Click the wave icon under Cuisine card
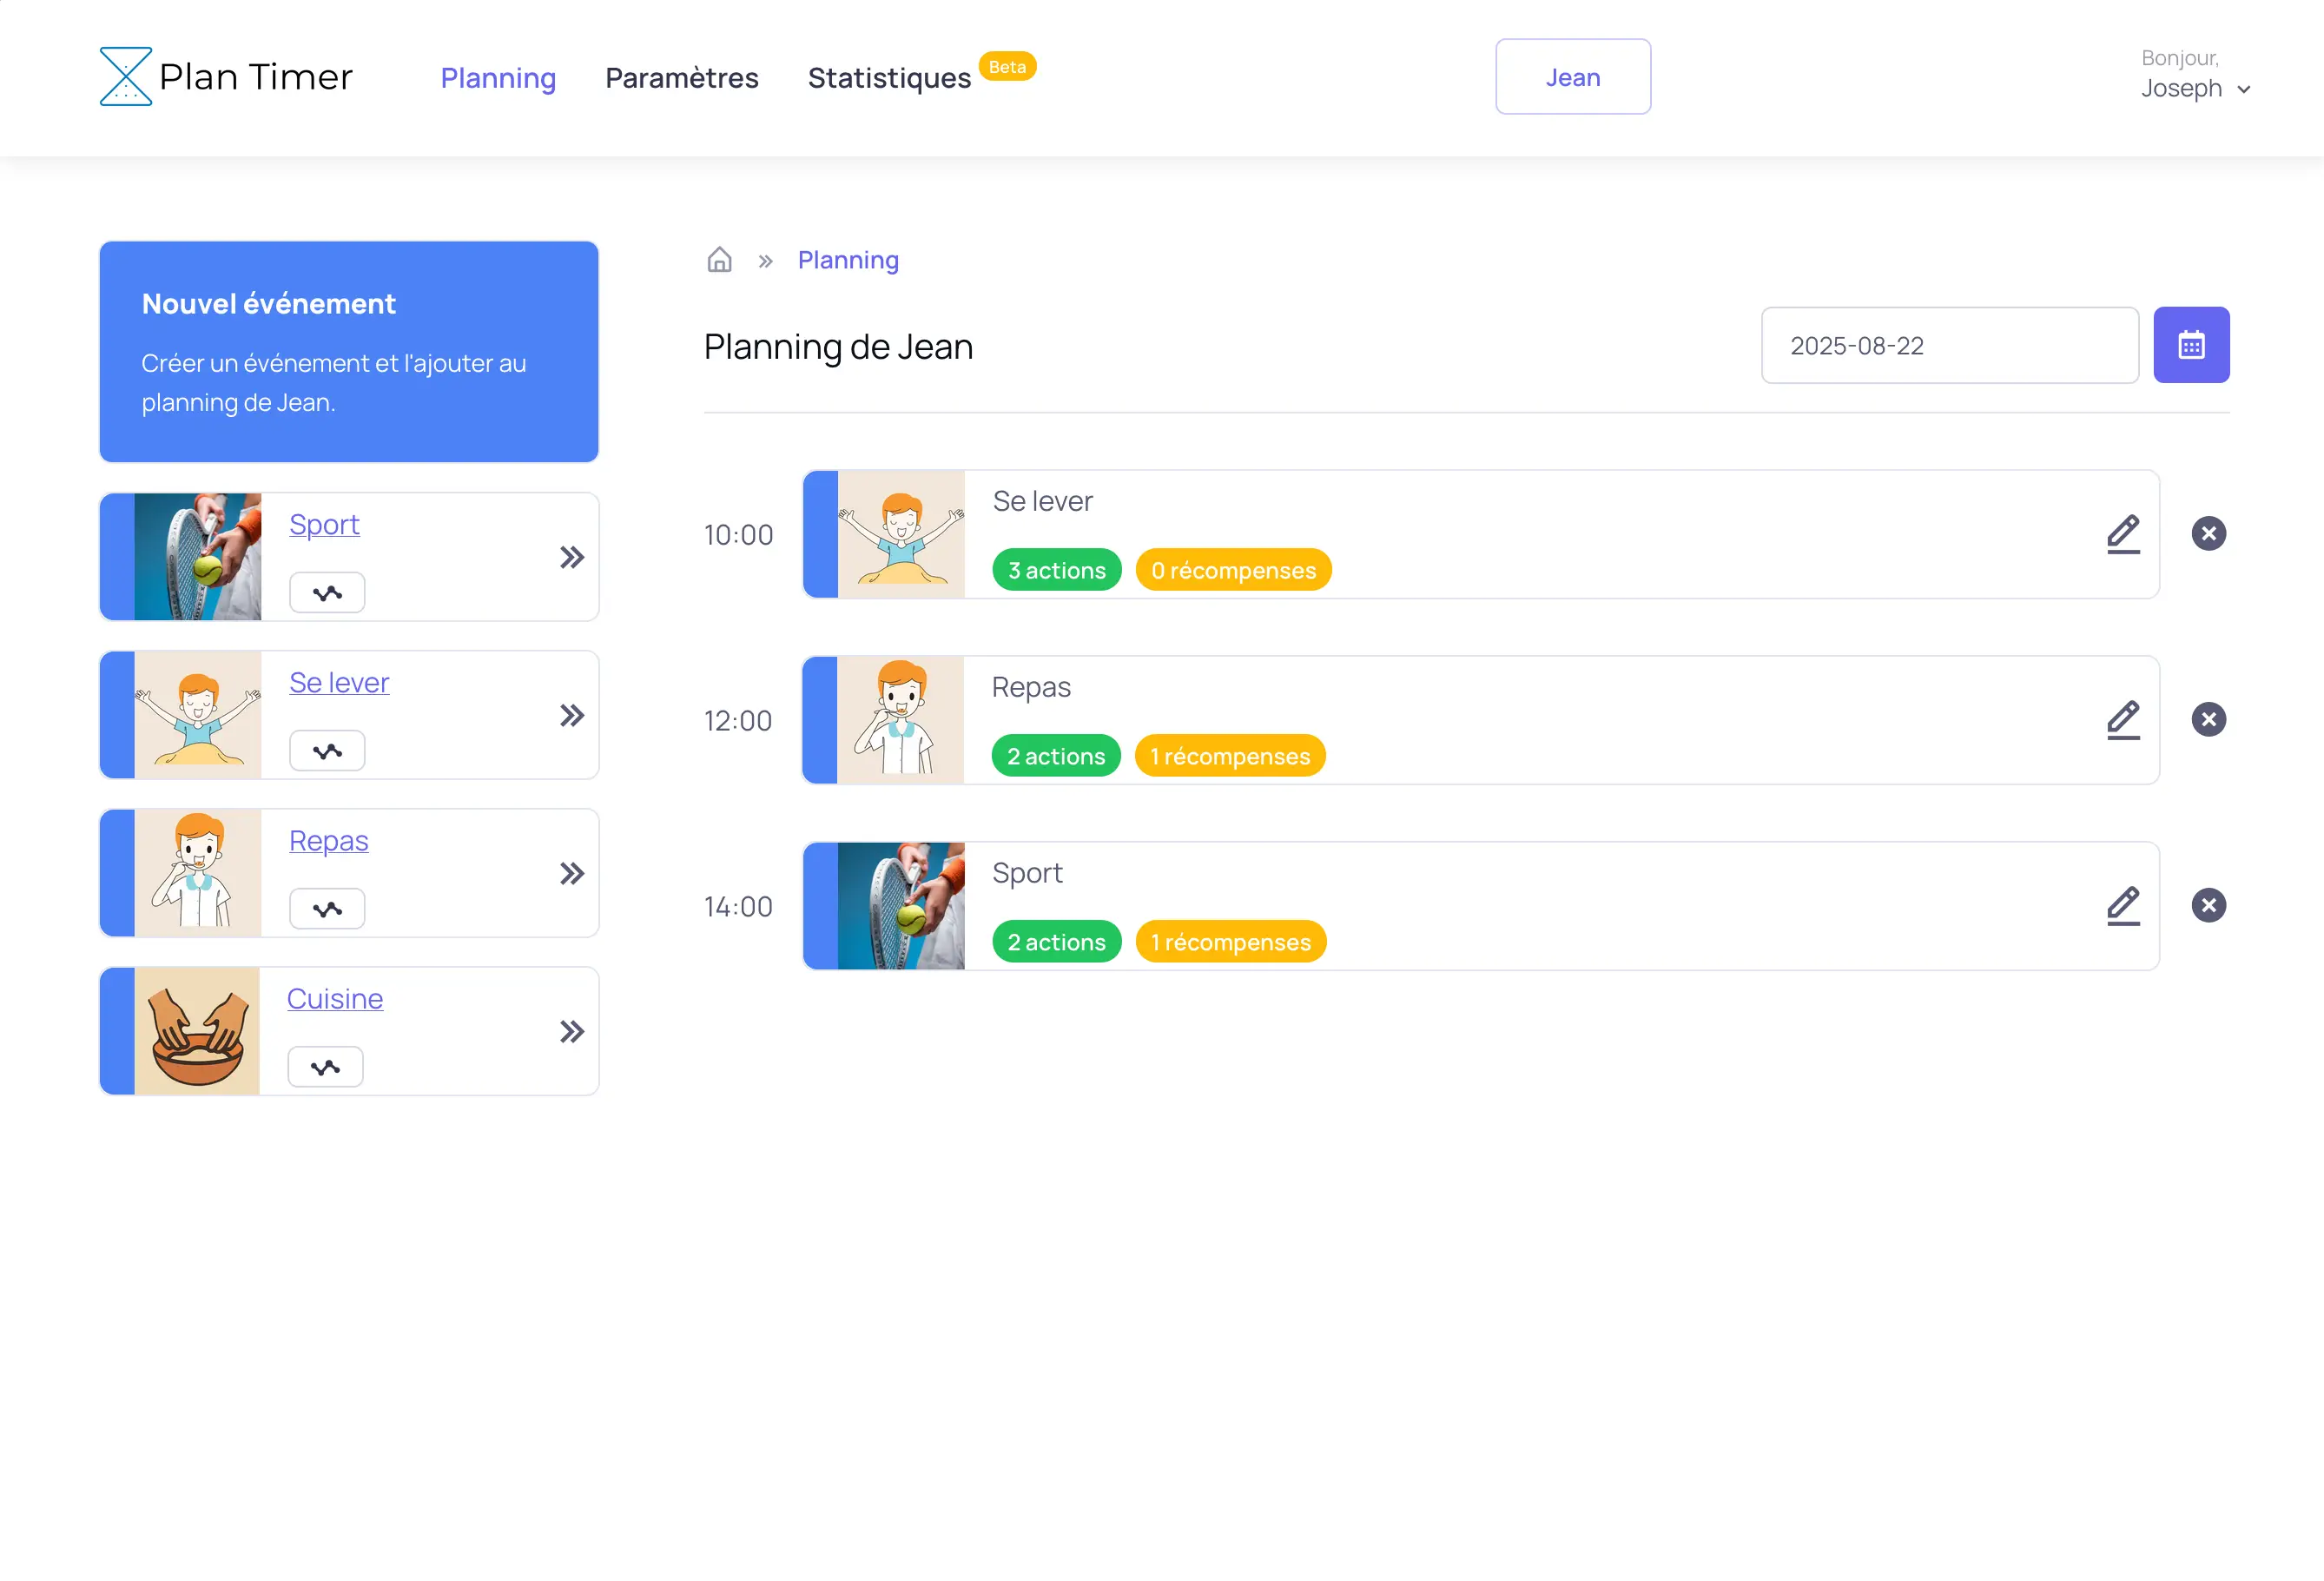 click(325, 1066)
